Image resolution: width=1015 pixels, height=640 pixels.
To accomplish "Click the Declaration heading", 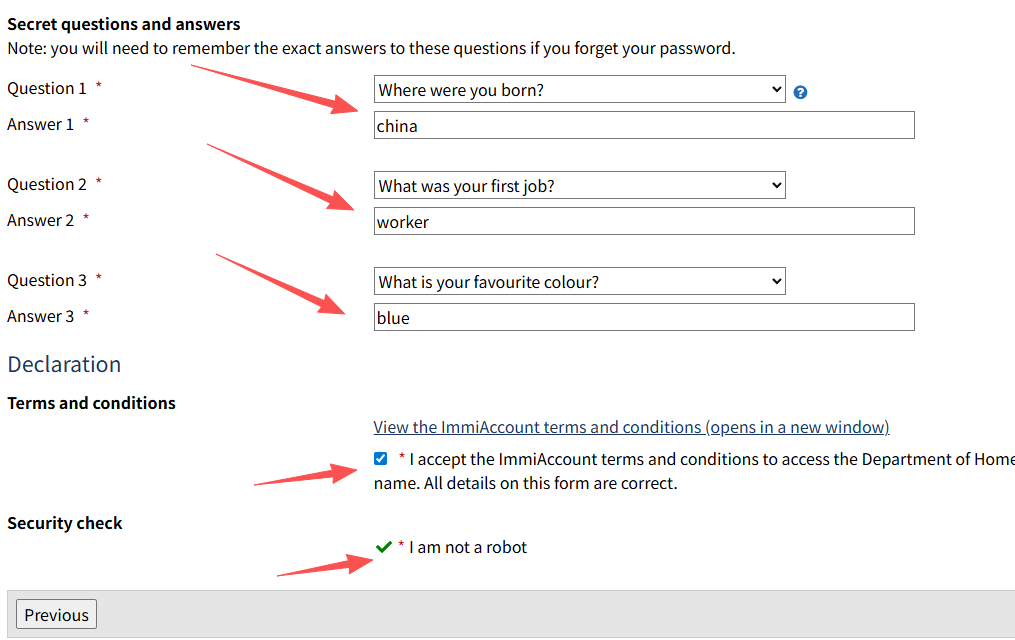I will [64, 364].
